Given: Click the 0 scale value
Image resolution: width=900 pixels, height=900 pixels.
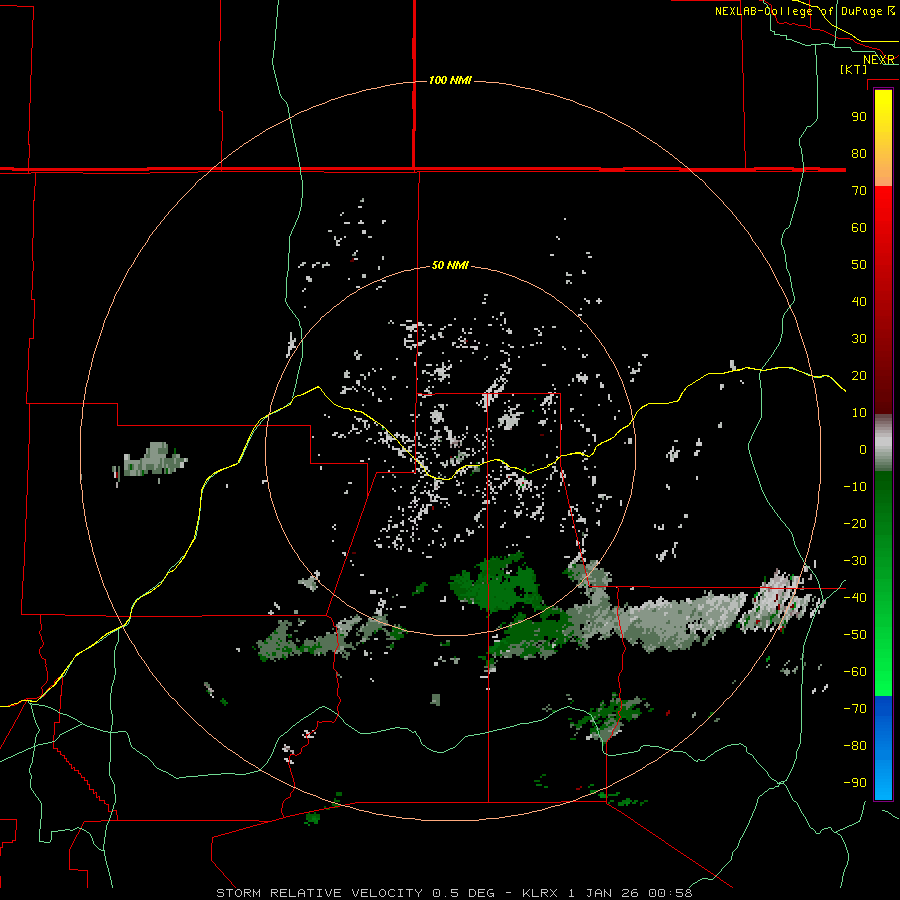Looking at the screenshot, I should coord(863,450).
